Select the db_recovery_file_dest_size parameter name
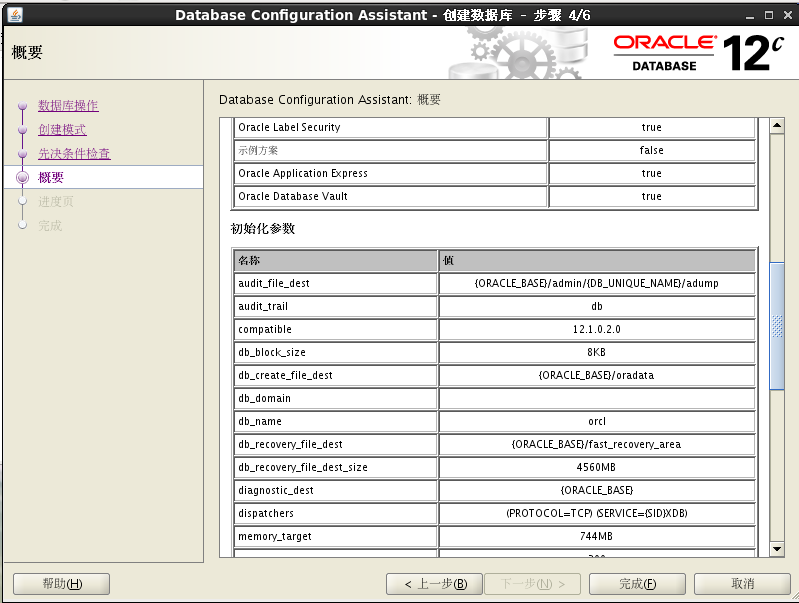Screen dimensions: 799x603 point(335,467)
